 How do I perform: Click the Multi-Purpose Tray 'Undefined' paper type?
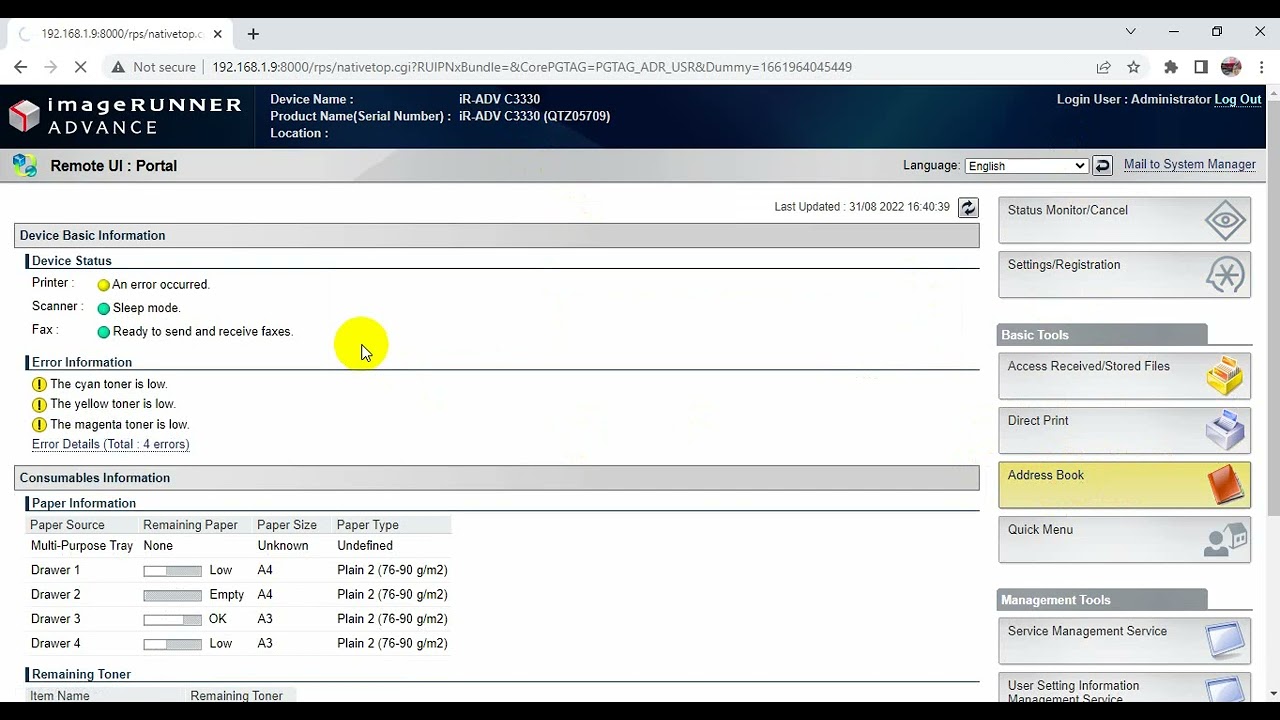coord(365,546)
